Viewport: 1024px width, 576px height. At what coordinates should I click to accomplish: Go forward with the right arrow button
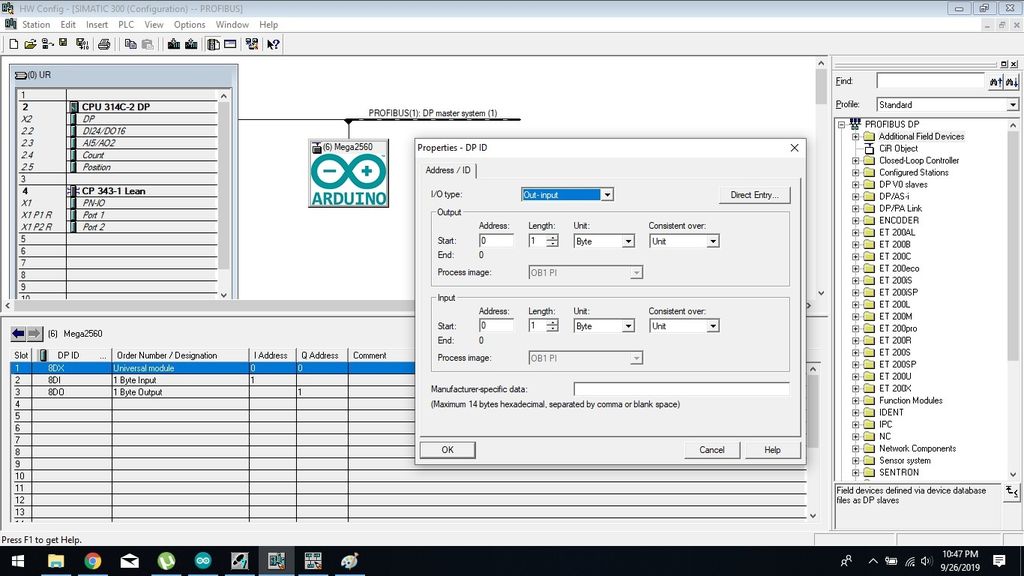(x=34, y=334)
